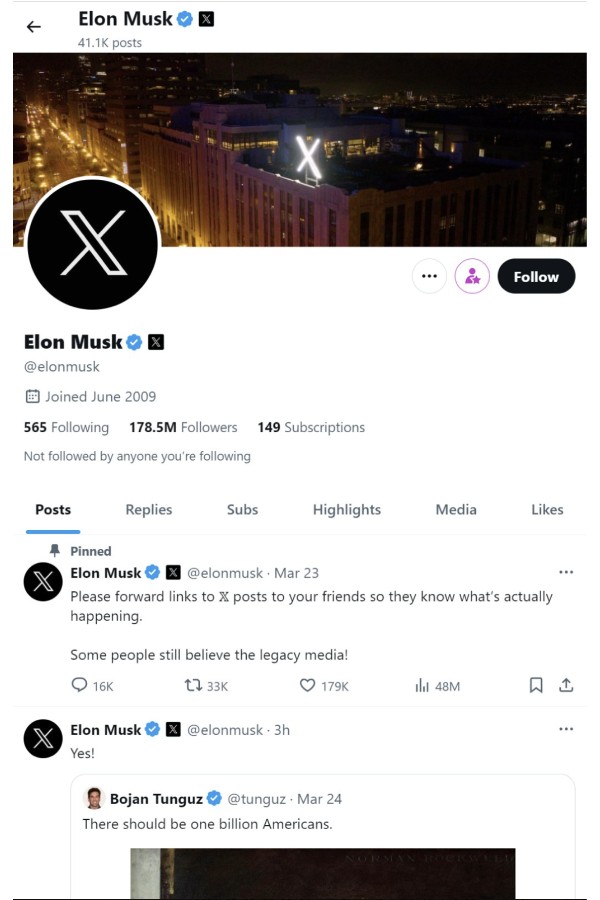Click the Follow button
The width and height of the screenshot is (600, 900).
[536, 276]
